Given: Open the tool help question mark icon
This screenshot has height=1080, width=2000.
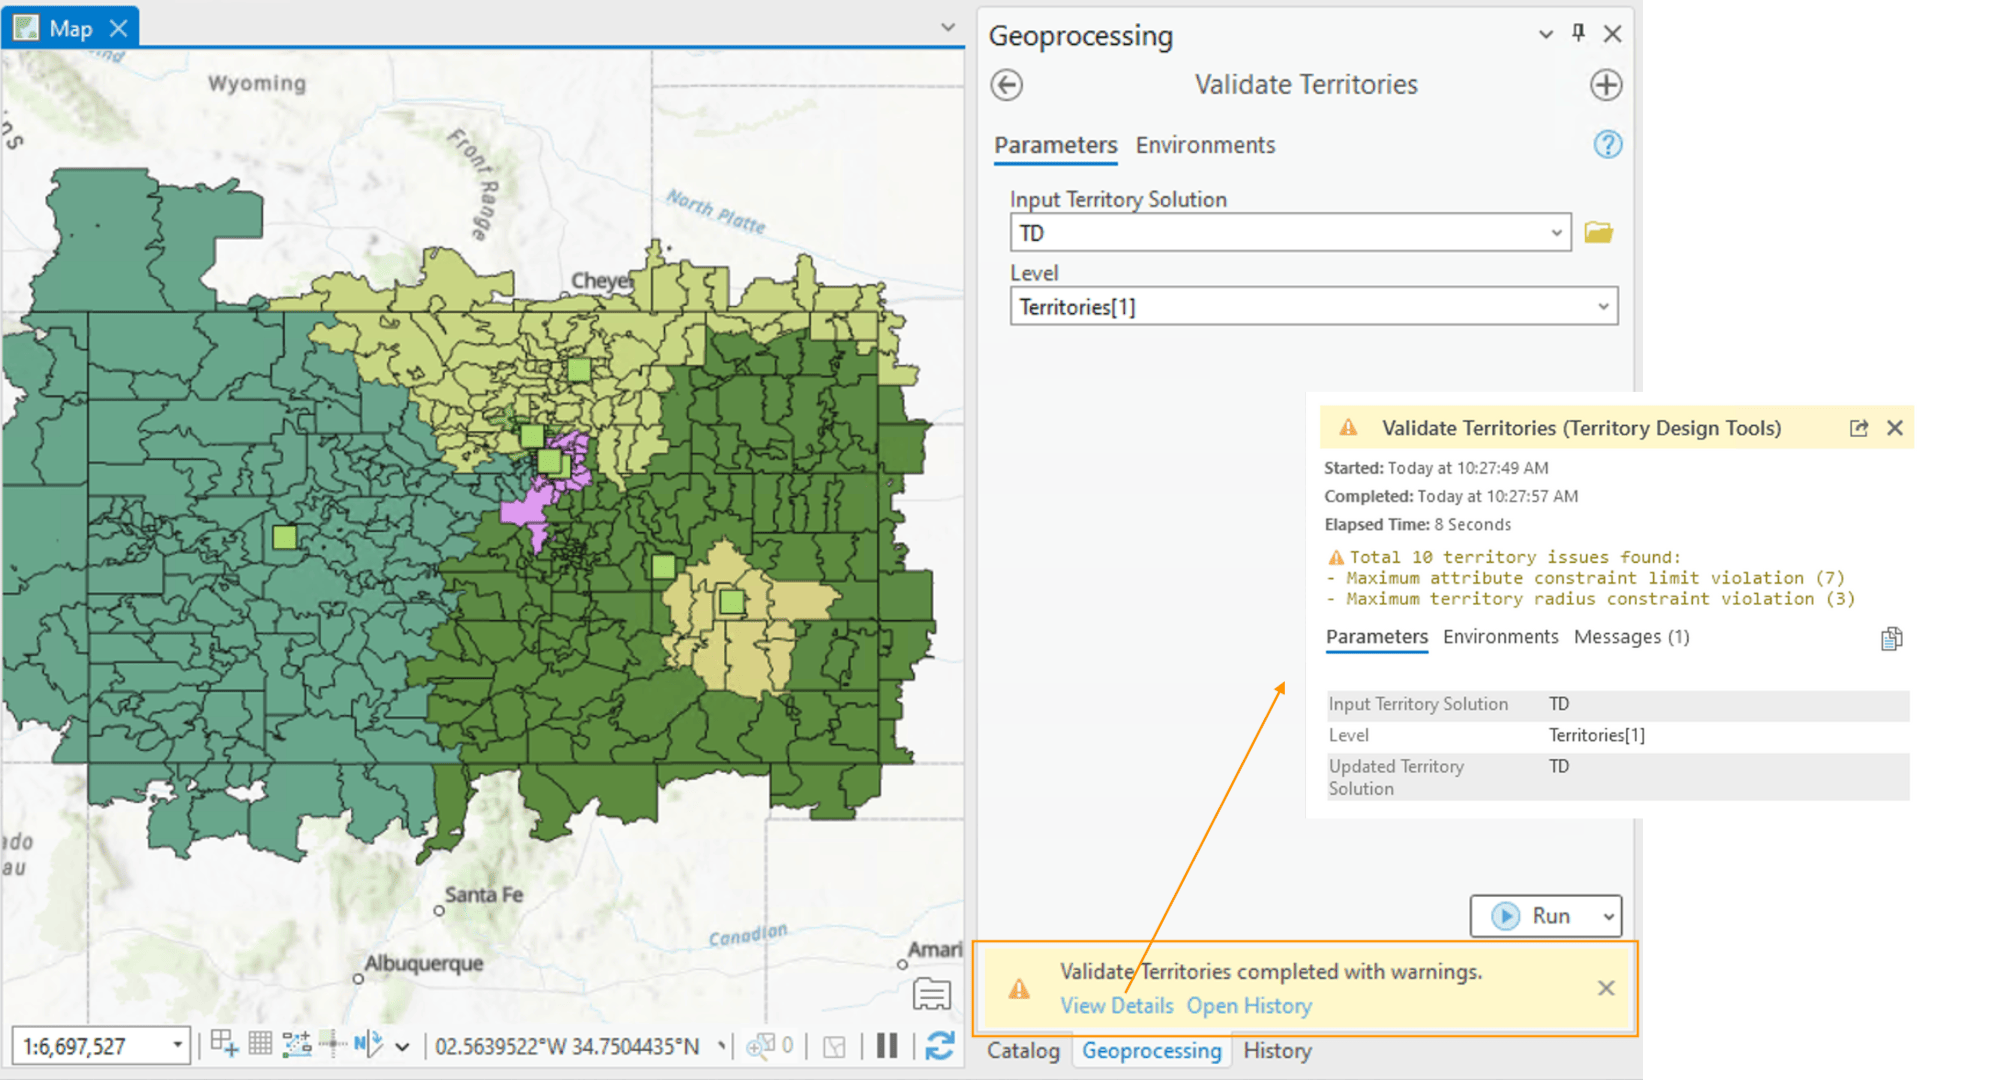Looking at the screenshot, I should point(1607,145).
